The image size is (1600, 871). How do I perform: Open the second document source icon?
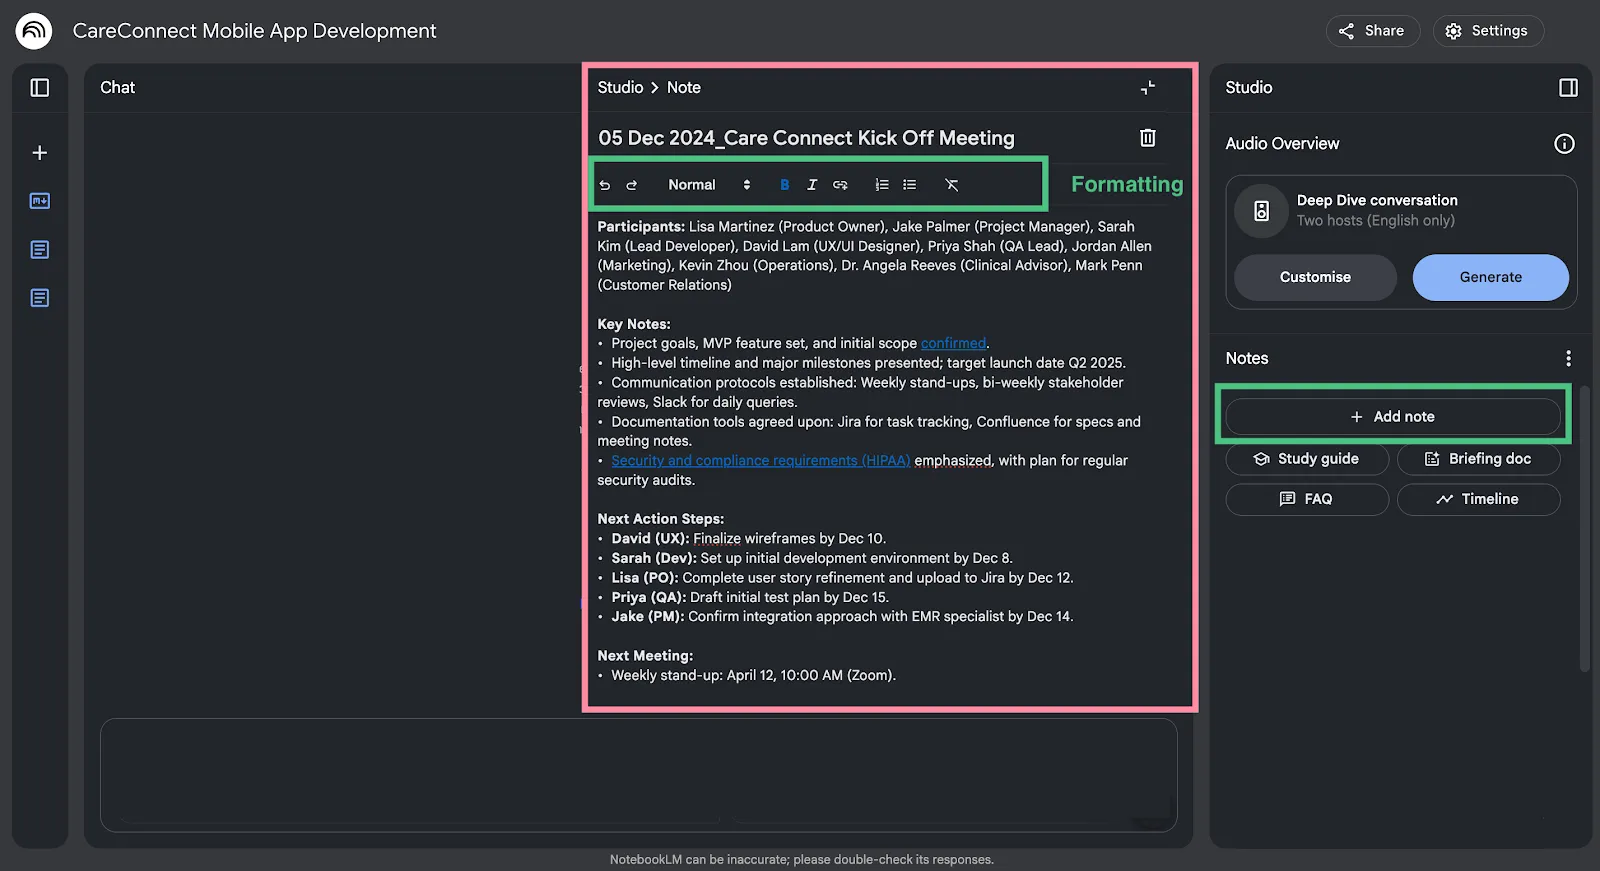40,298
